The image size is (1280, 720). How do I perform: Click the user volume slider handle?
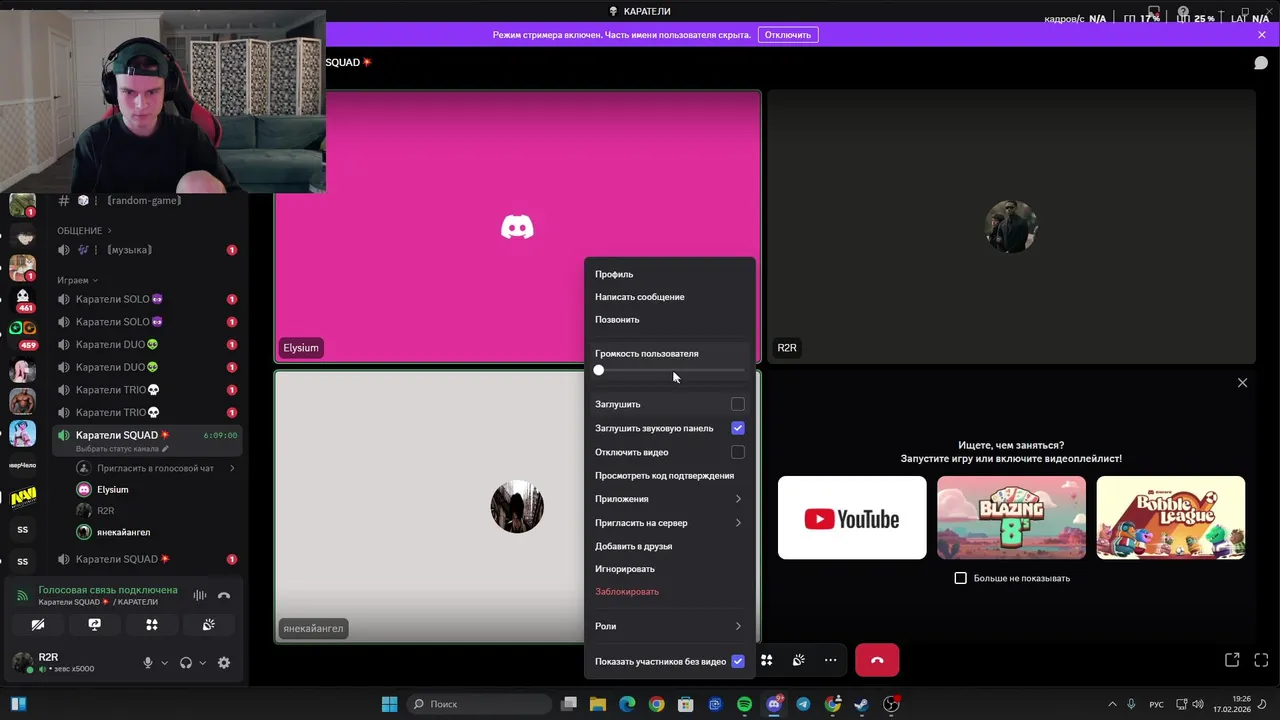pyautogui.click(x=599, y=370)
